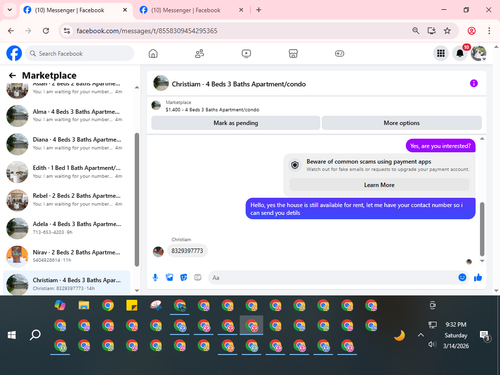Click the volume icon in system tray
This screenshot has height=375, width=500.
(x=432, y=344)
